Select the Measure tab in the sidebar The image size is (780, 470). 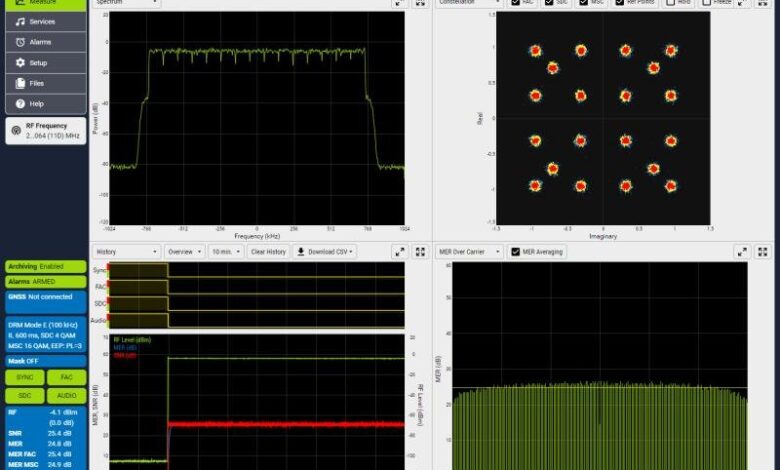pyautogui.click(x=45, y=4)
